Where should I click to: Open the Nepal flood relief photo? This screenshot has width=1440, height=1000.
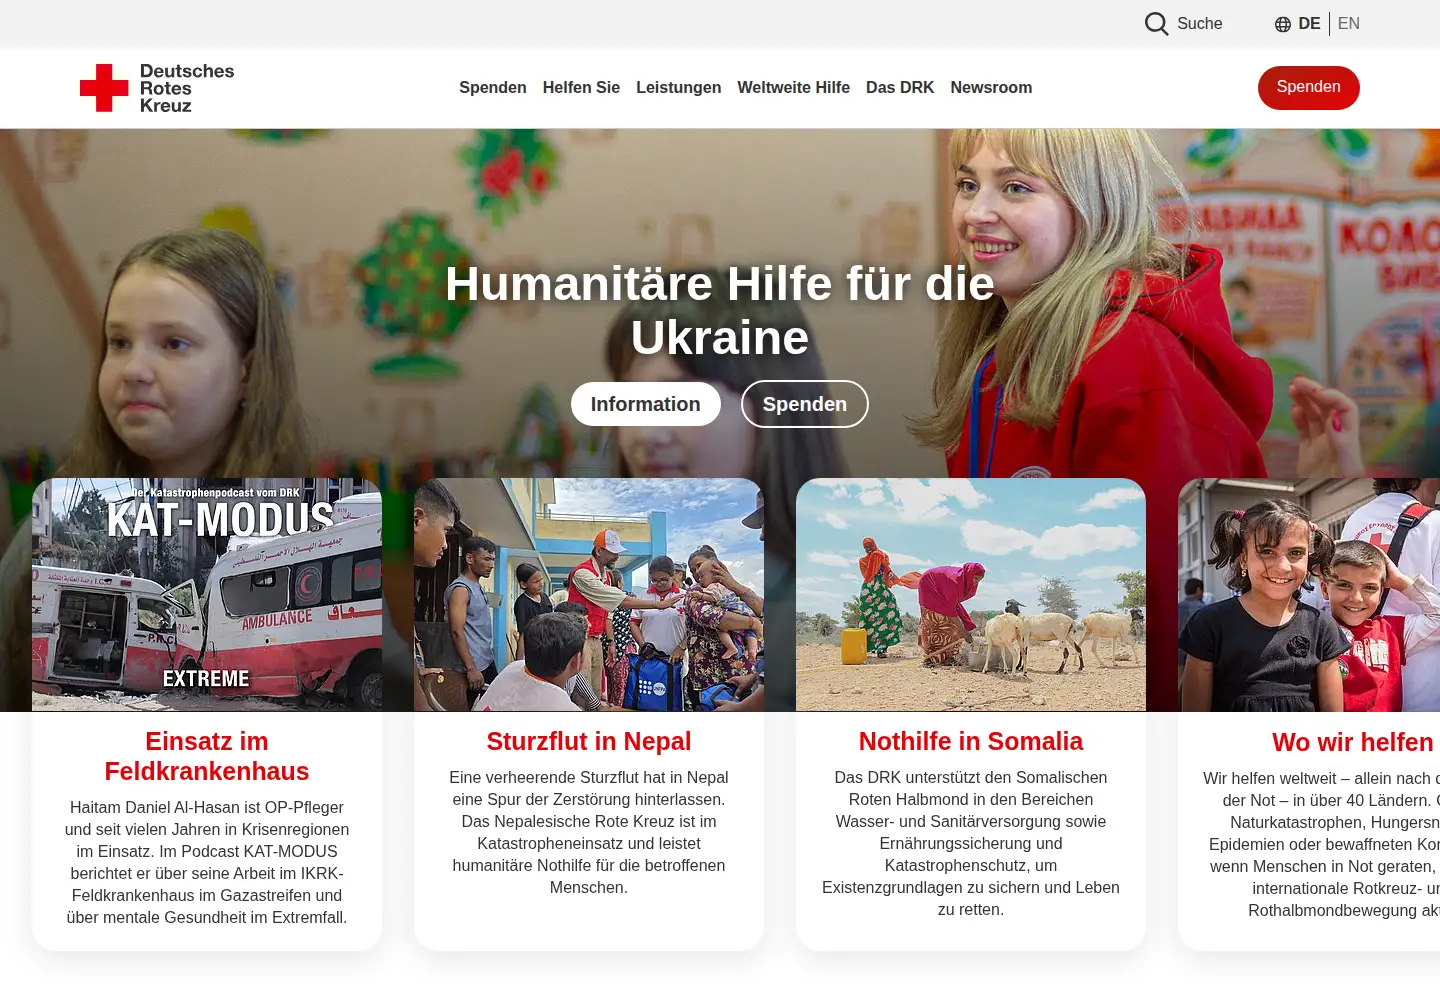click(589, 595)
